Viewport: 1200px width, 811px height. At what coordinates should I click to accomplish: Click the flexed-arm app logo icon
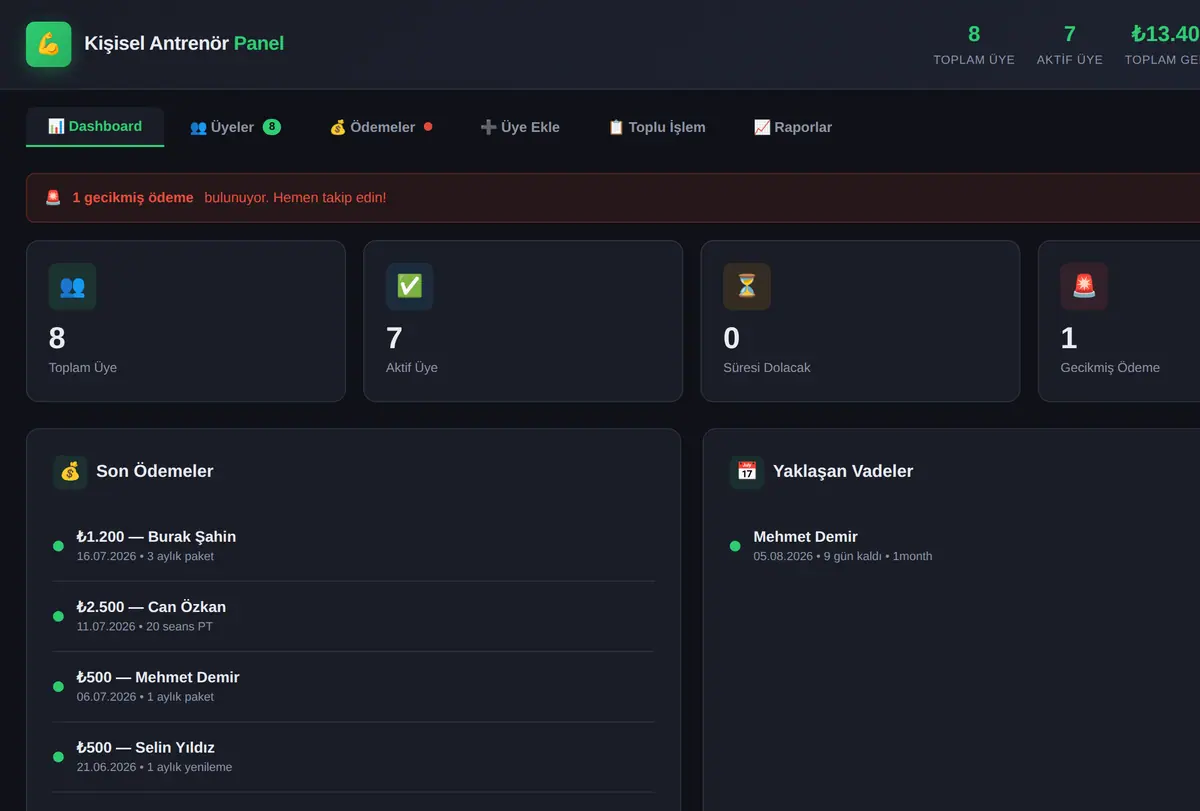point(48,44)
